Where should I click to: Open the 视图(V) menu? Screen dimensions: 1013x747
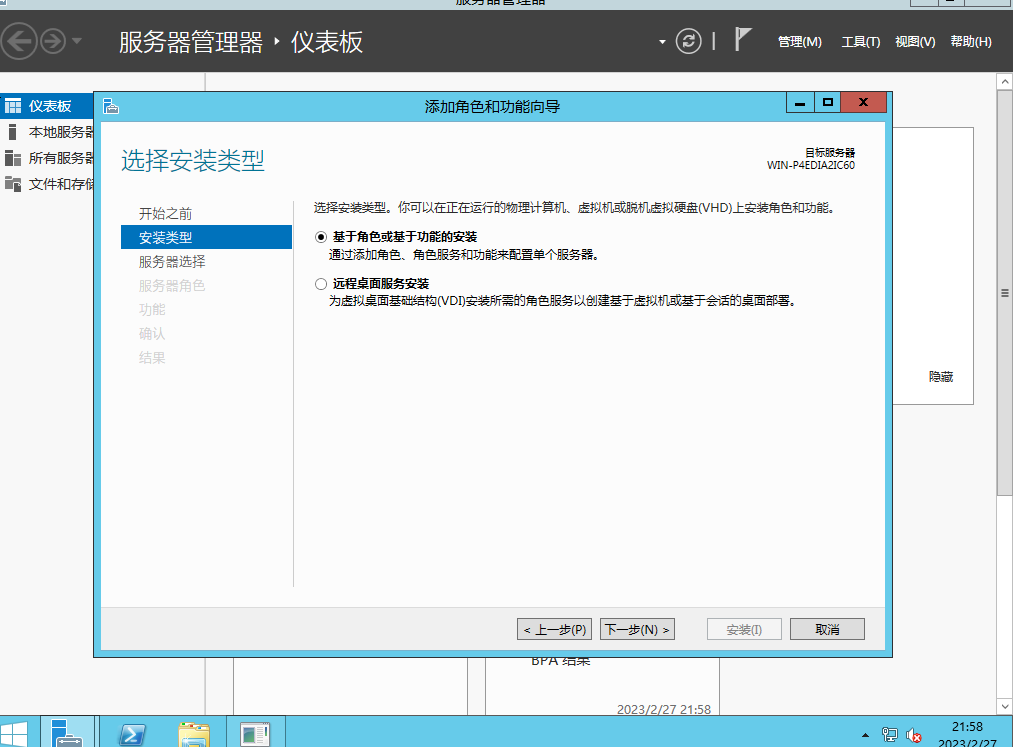[x=915, y=42]
